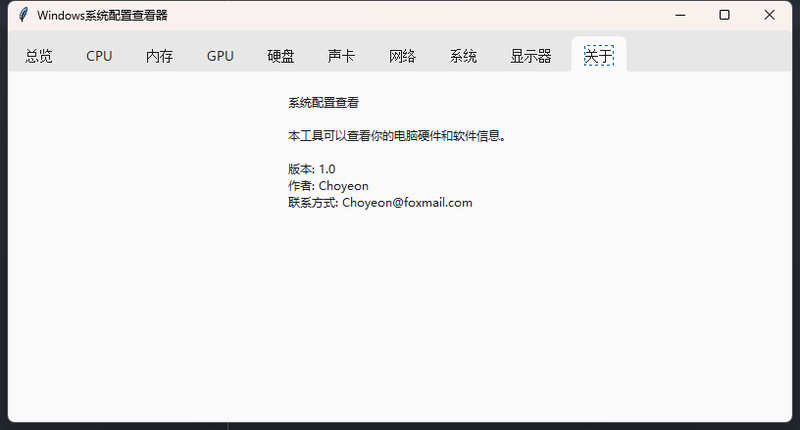Go to the GPU tab
Image resolution: width=800 pixels, height=430 pixels.
220,56
